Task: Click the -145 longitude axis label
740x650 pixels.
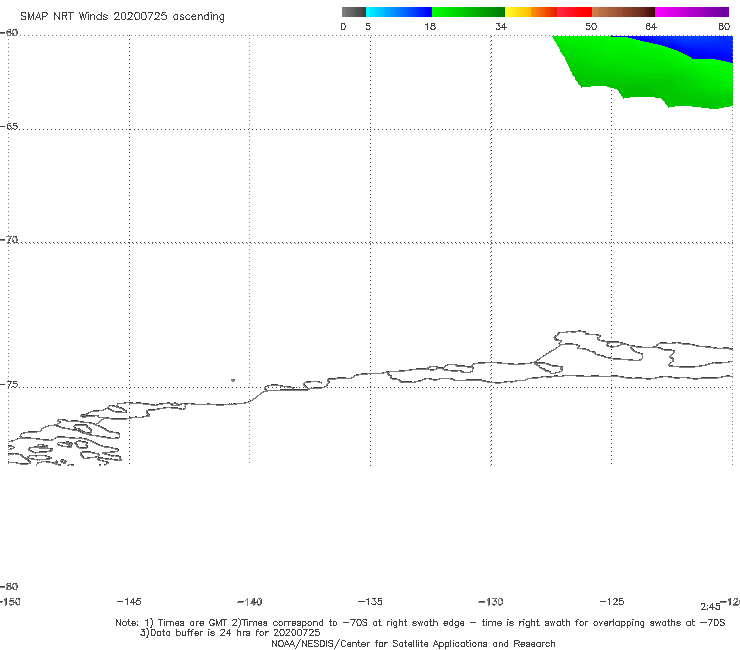Action: [129, 602]
